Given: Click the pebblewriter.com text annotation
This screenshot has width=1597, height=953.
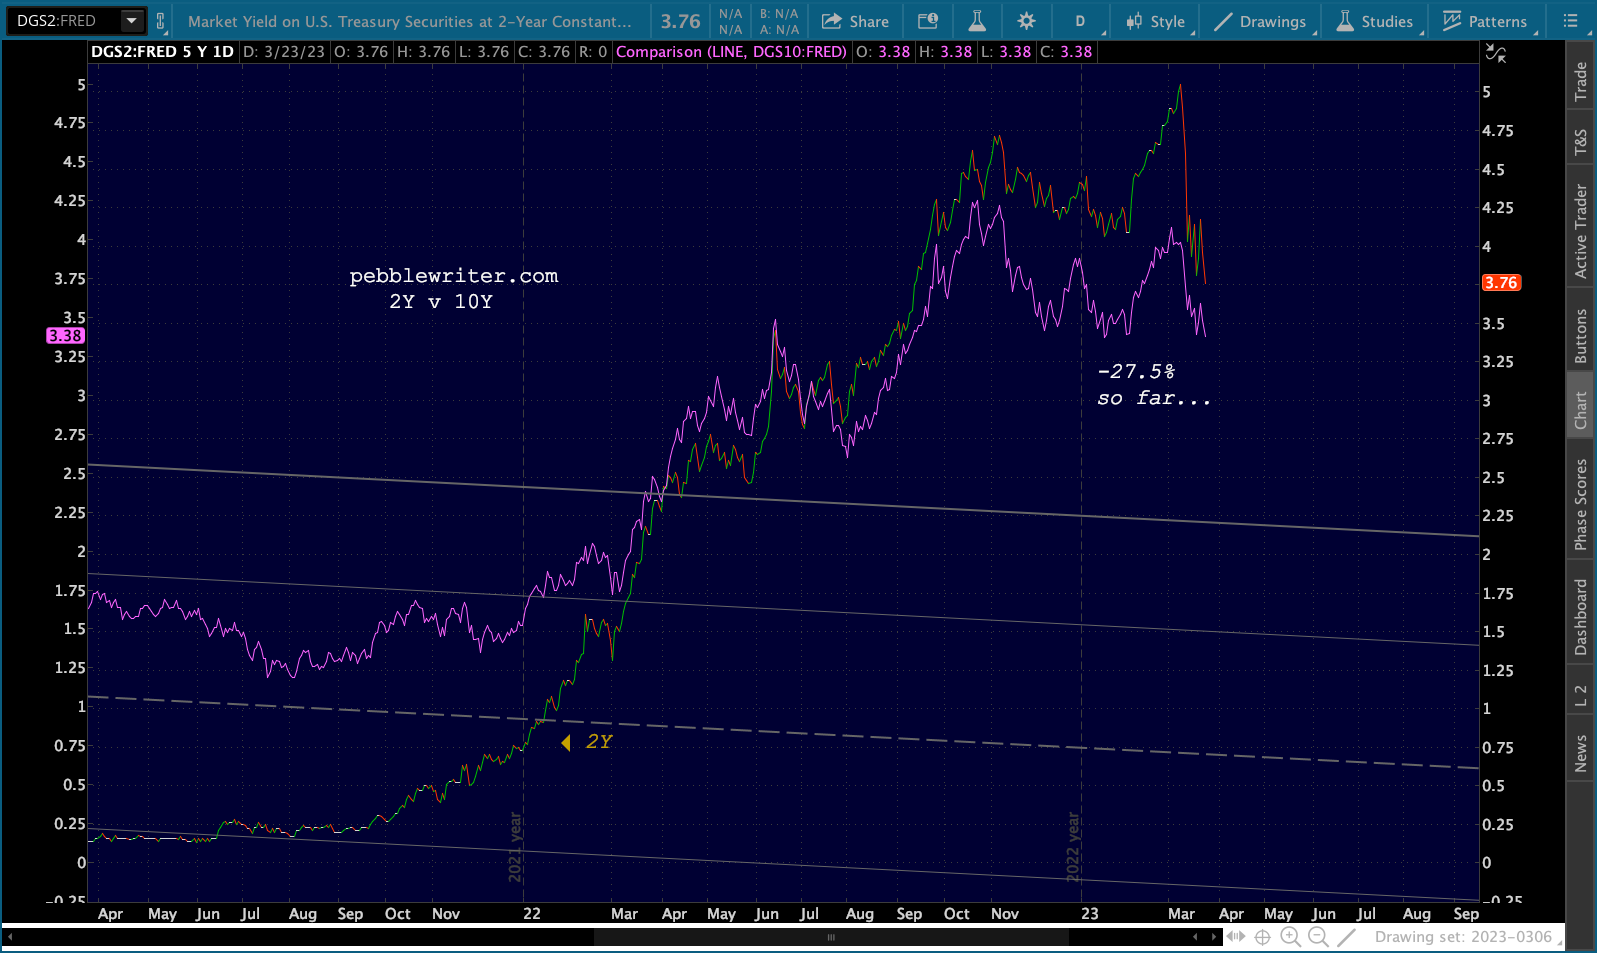Looking at the screenshot, I should [454, 276].
